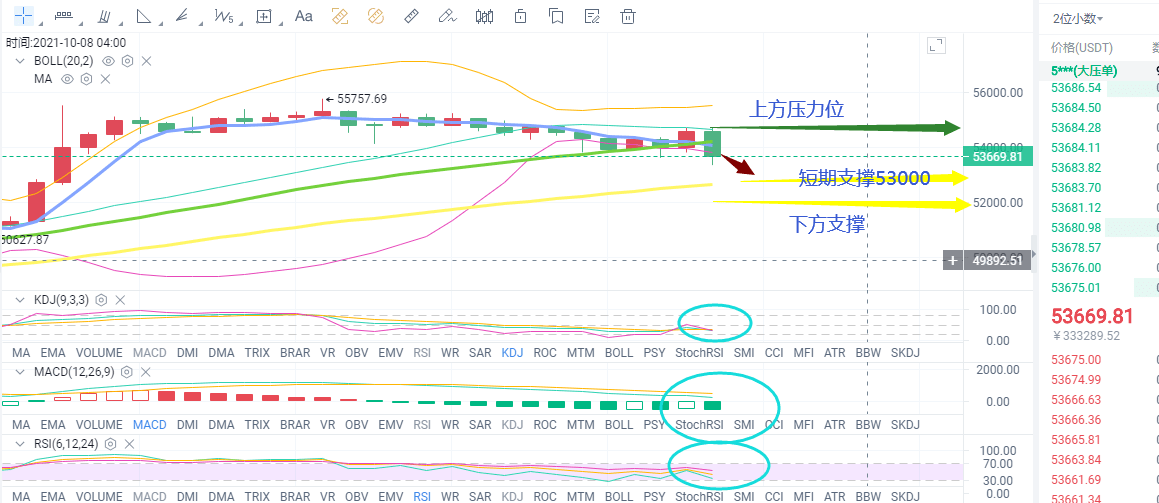Select active KDJ tab in KDJ panel row
Screen dimensions: 1159x503
click(x=512, y=352)
